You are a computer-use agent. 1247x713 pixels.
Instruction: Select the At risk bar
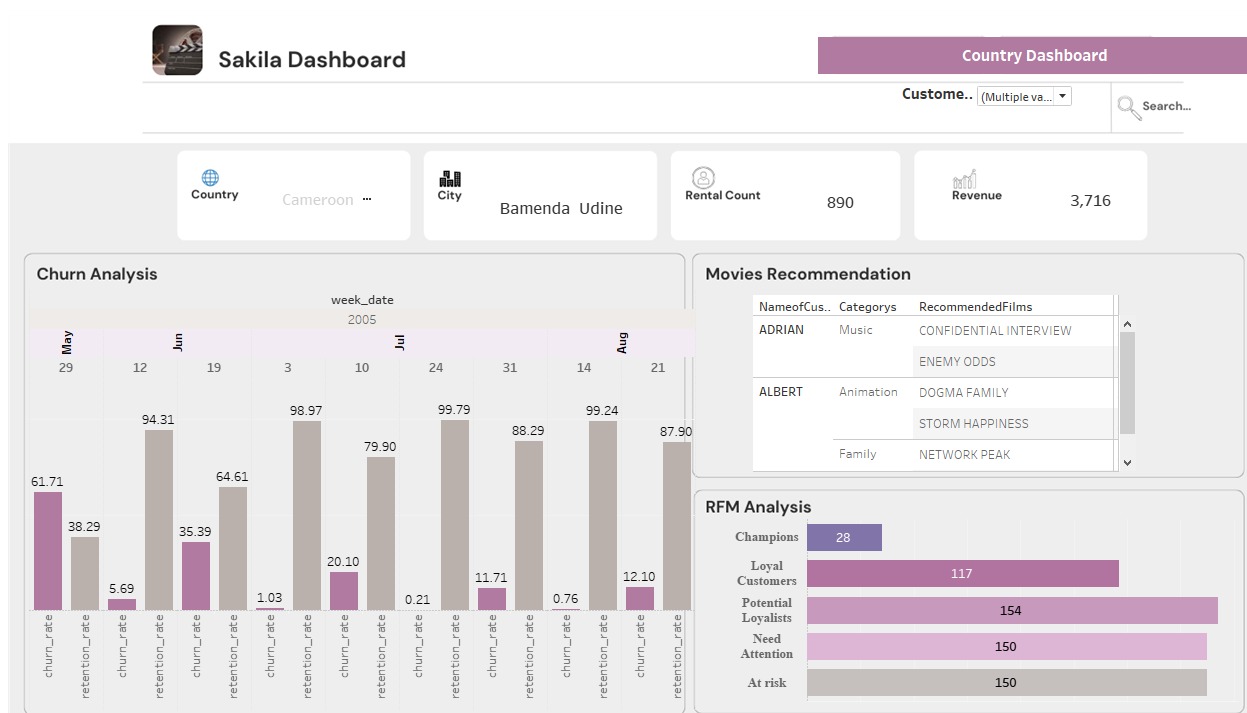pos(1006,683)
